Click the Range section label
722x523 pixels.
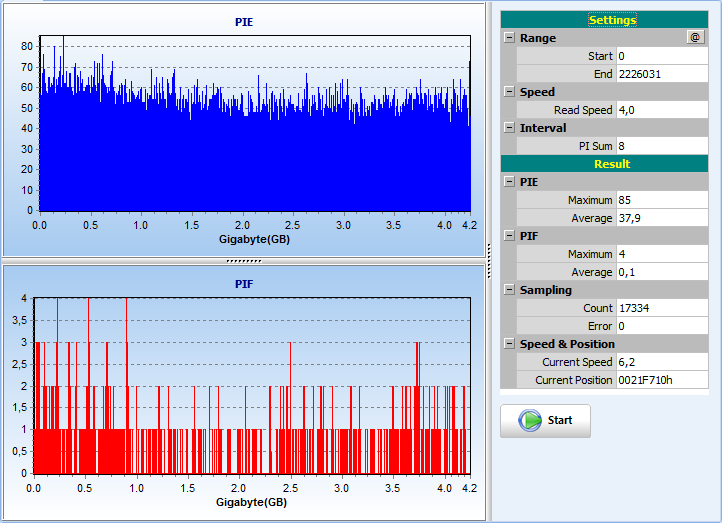point(538,38)
